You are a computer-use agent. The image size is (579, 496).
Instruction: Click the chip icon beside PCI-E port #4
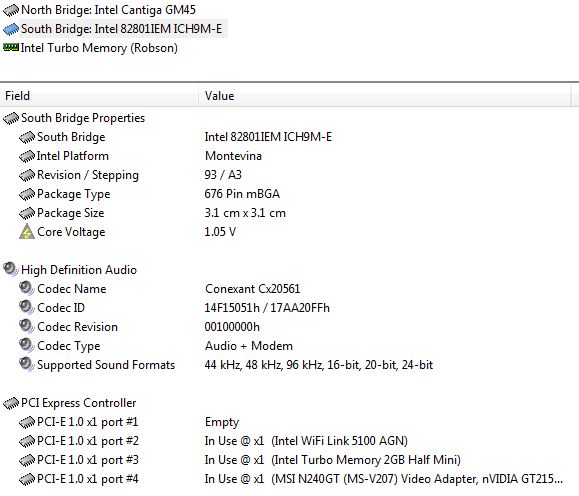(27, 479)
